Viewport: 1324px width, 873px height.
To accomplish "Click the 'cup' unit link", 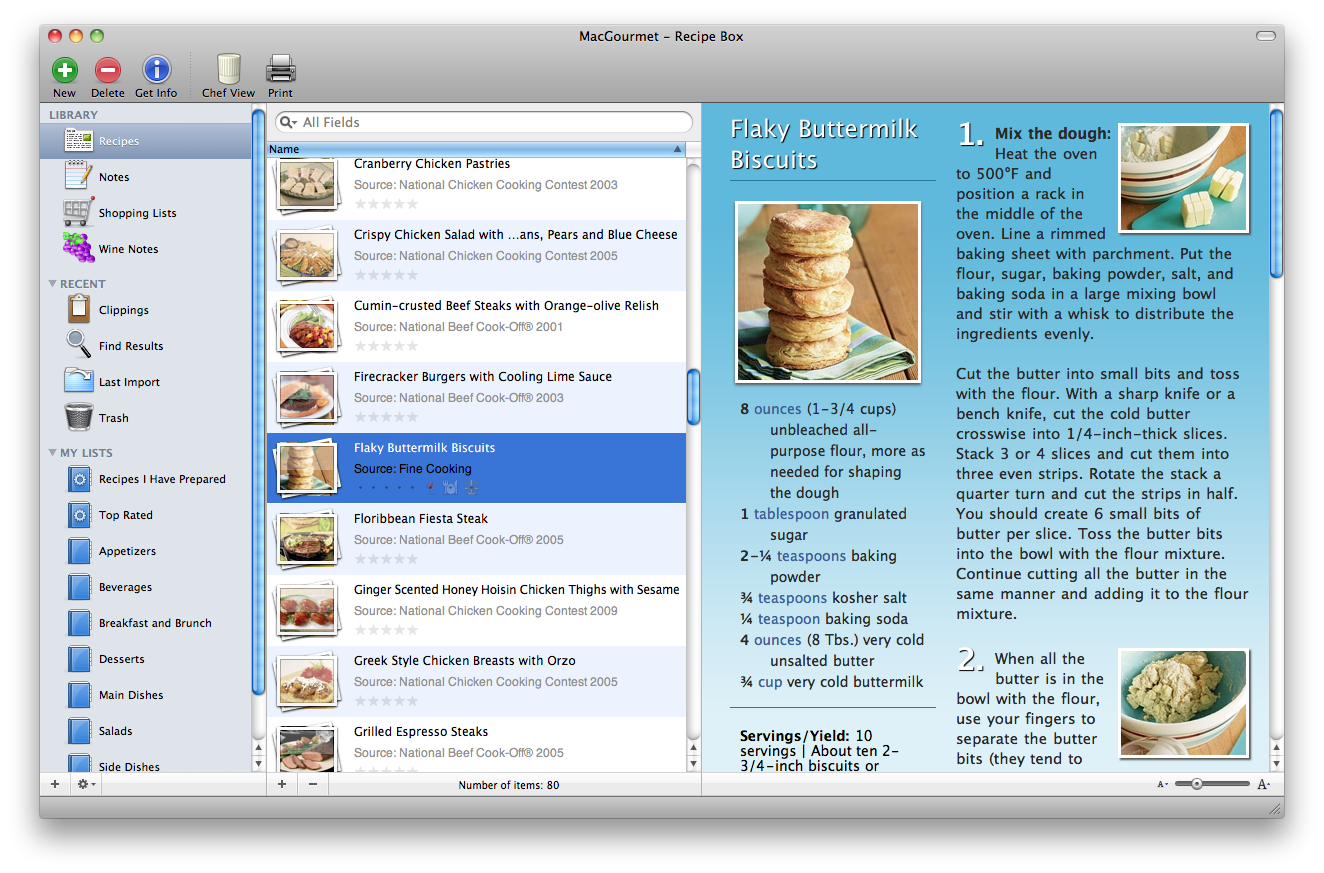I will pos(770,682).
